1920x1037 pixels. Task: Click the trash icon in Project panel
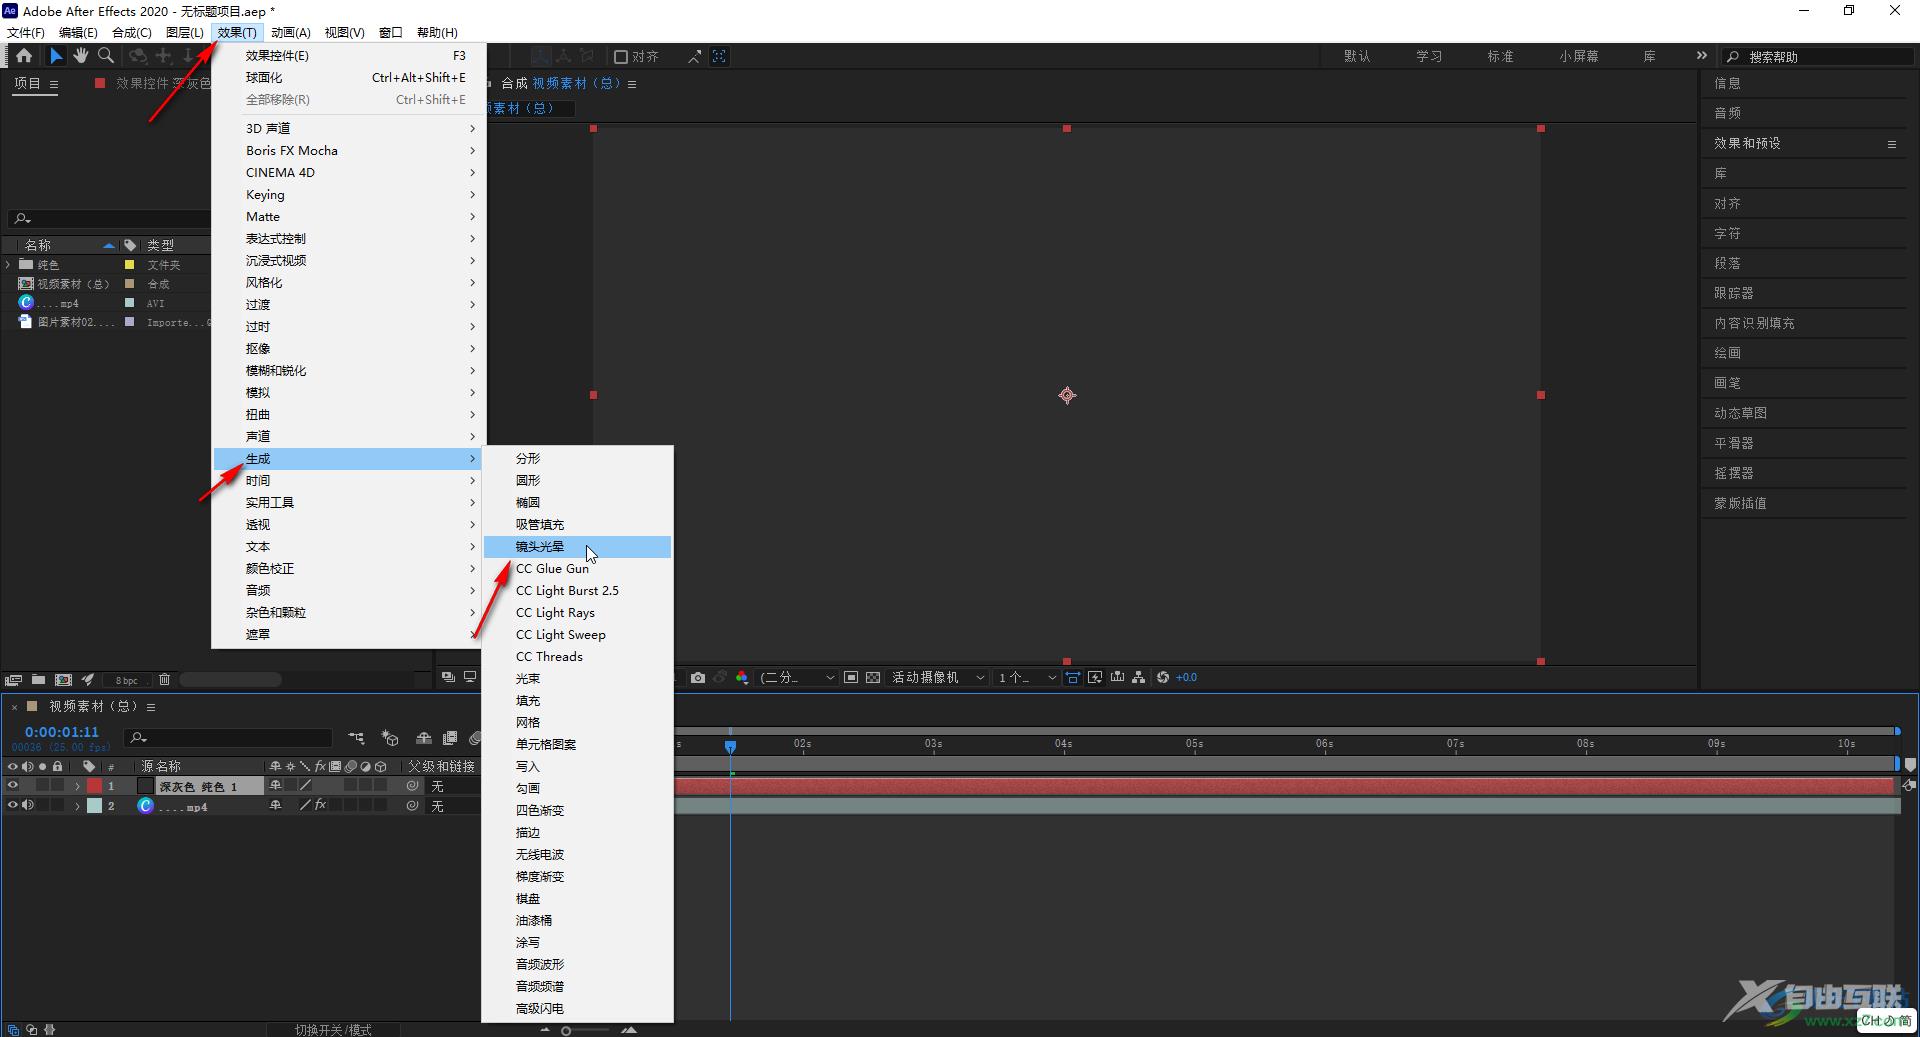tap(164, 680)
